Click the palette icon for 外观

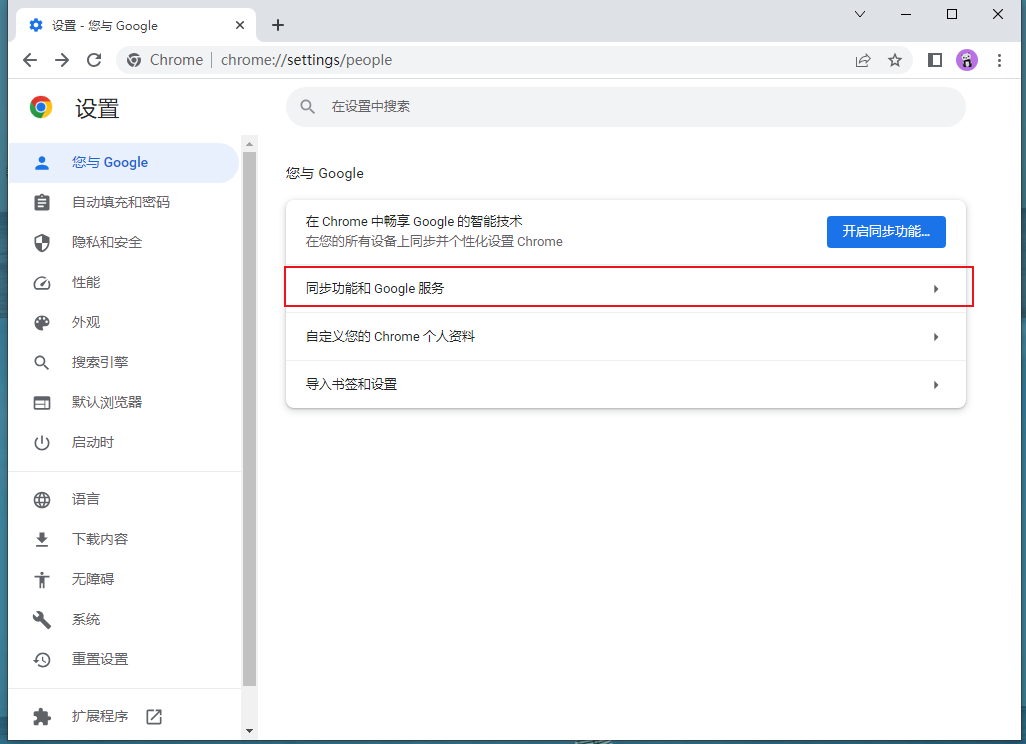[42, 323]
